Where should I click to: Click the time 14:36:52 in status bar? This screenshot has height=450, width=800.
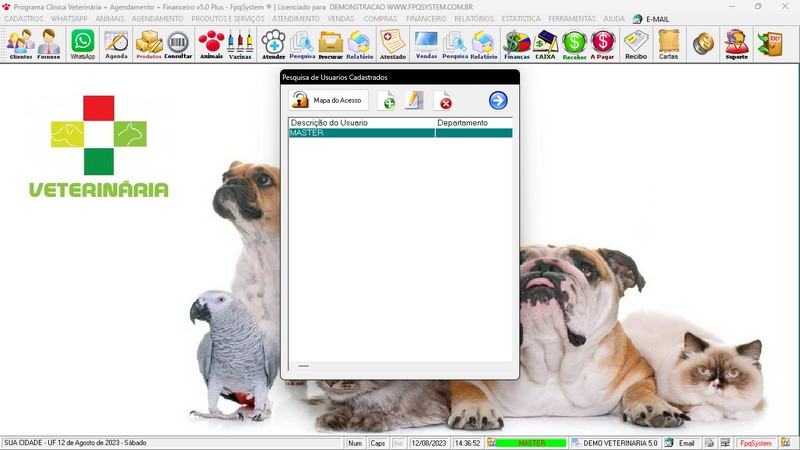click(467, 443)
